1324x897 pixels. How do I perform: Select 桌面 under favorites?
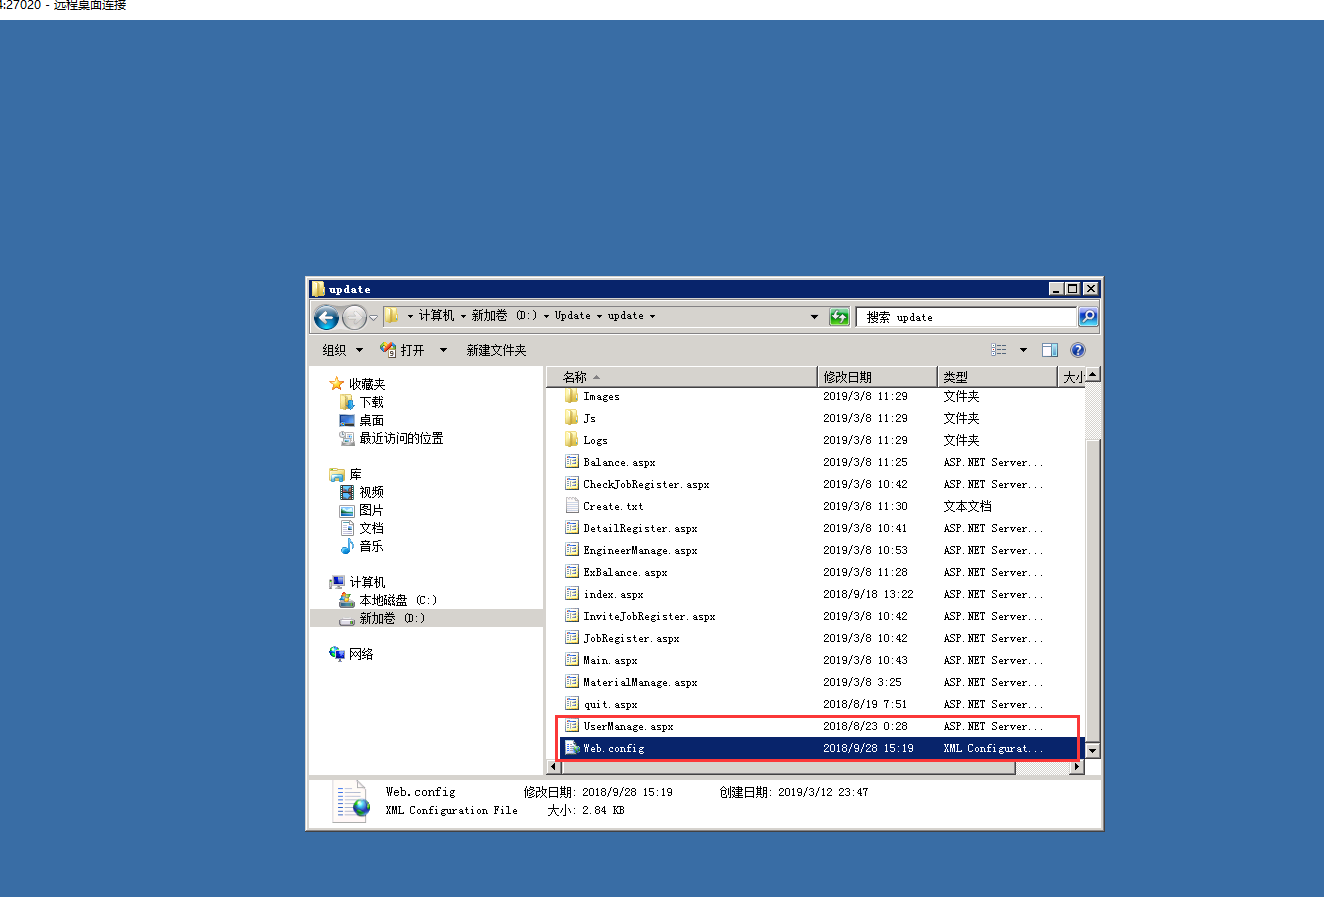[x=371, y=421]
